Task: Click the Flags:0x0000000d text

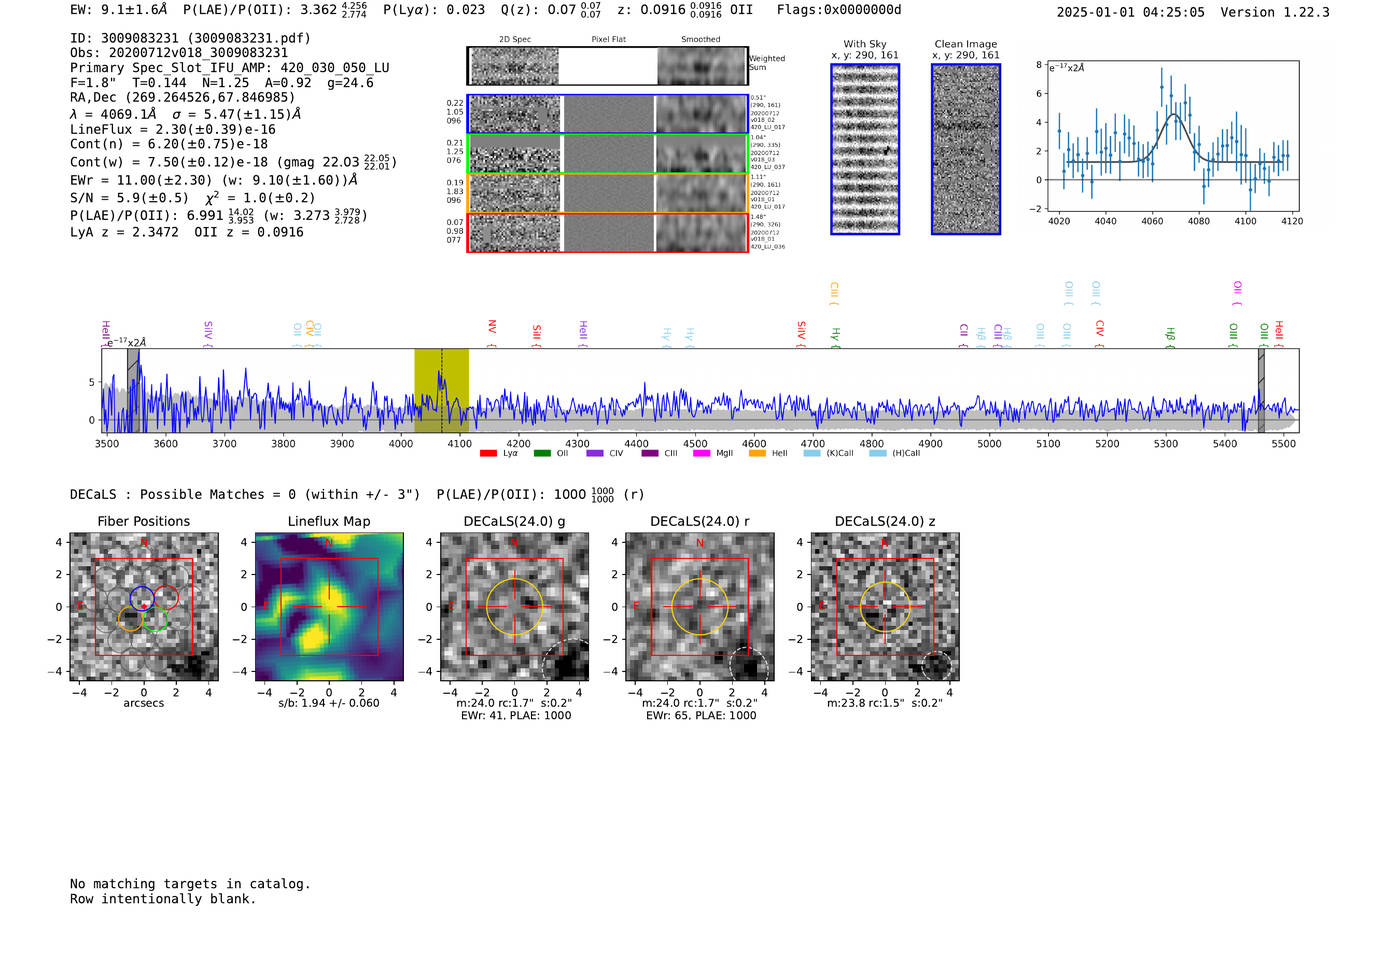Action: pos(839,10)
